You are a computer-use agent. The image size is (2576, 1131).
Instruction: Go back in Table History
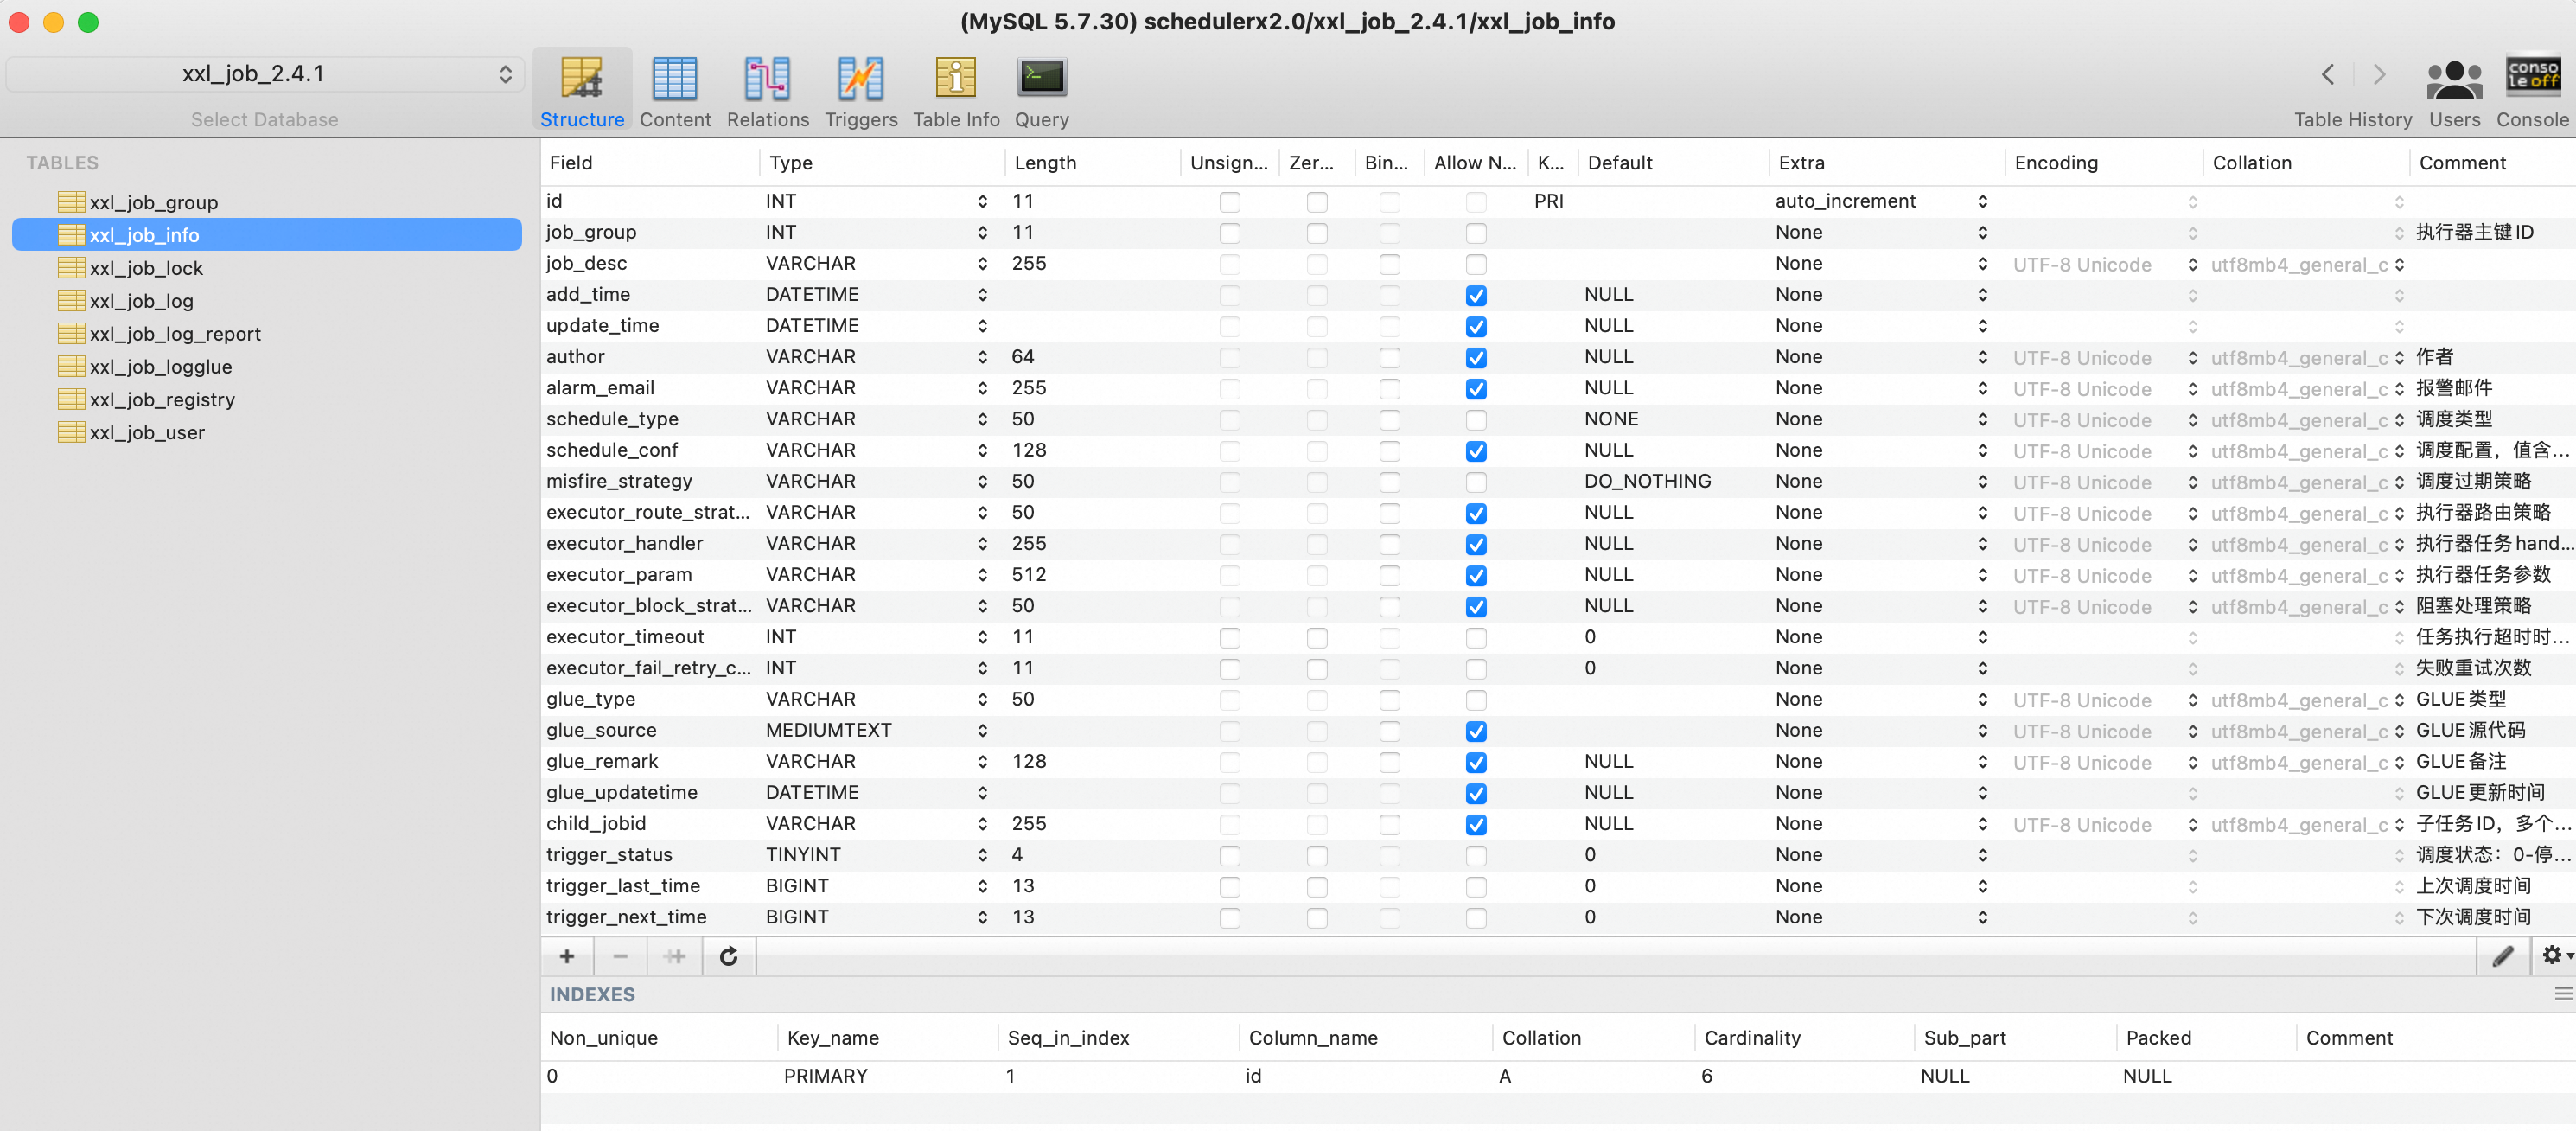2327,75
